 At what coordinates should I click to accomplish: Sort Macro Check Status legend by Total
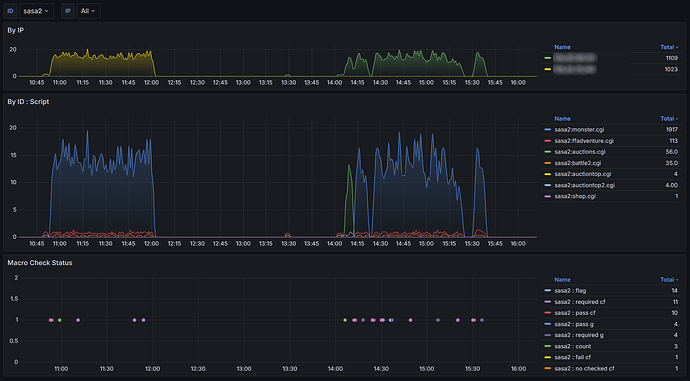tap(669, 280)
